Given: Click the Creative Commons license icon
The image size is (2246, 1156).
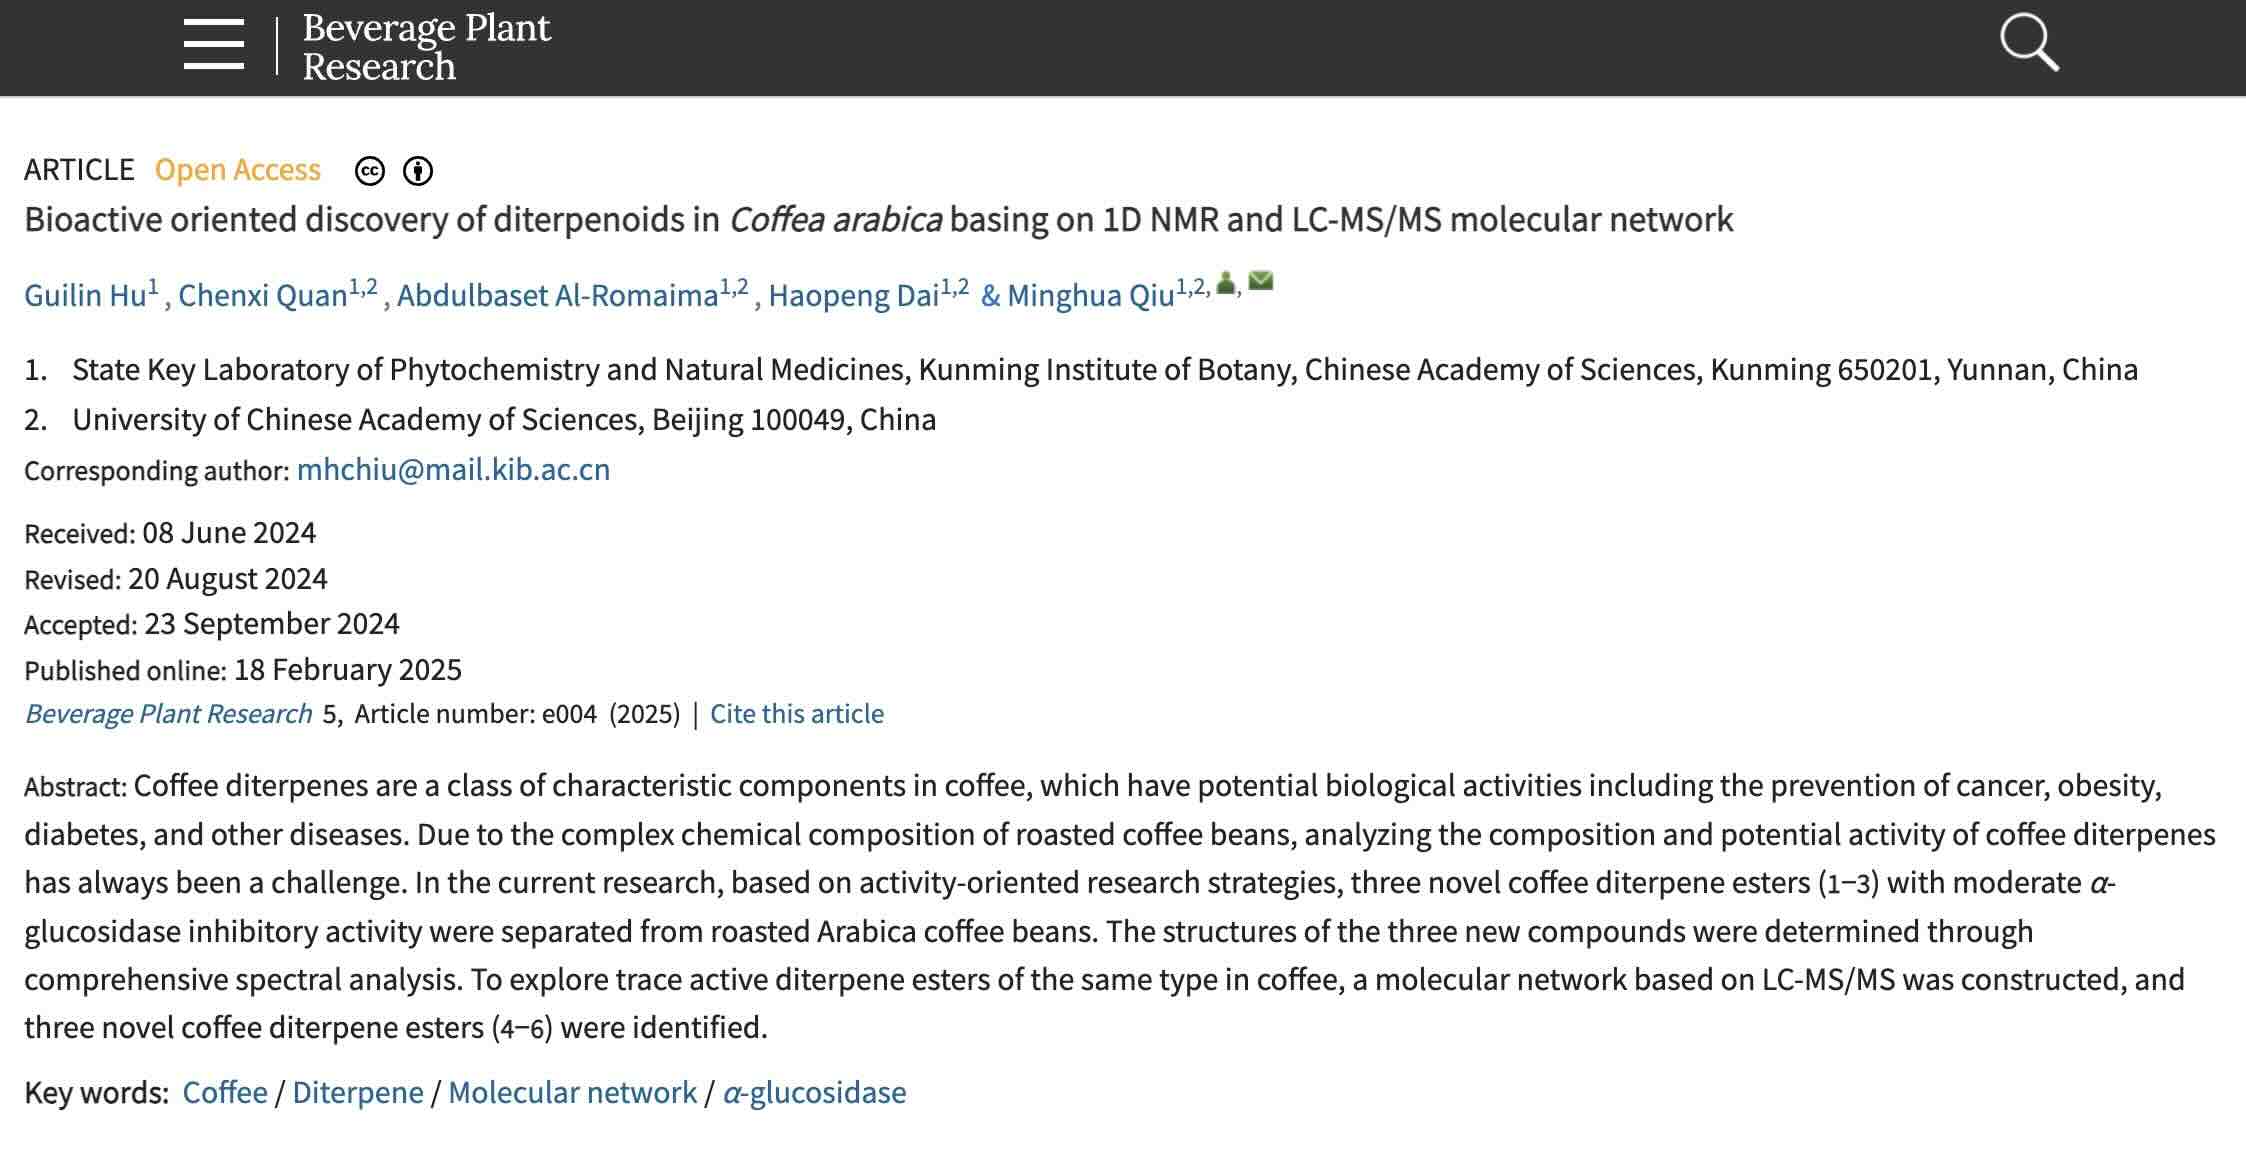Looking at the screenshot, I should pos(370,171).
